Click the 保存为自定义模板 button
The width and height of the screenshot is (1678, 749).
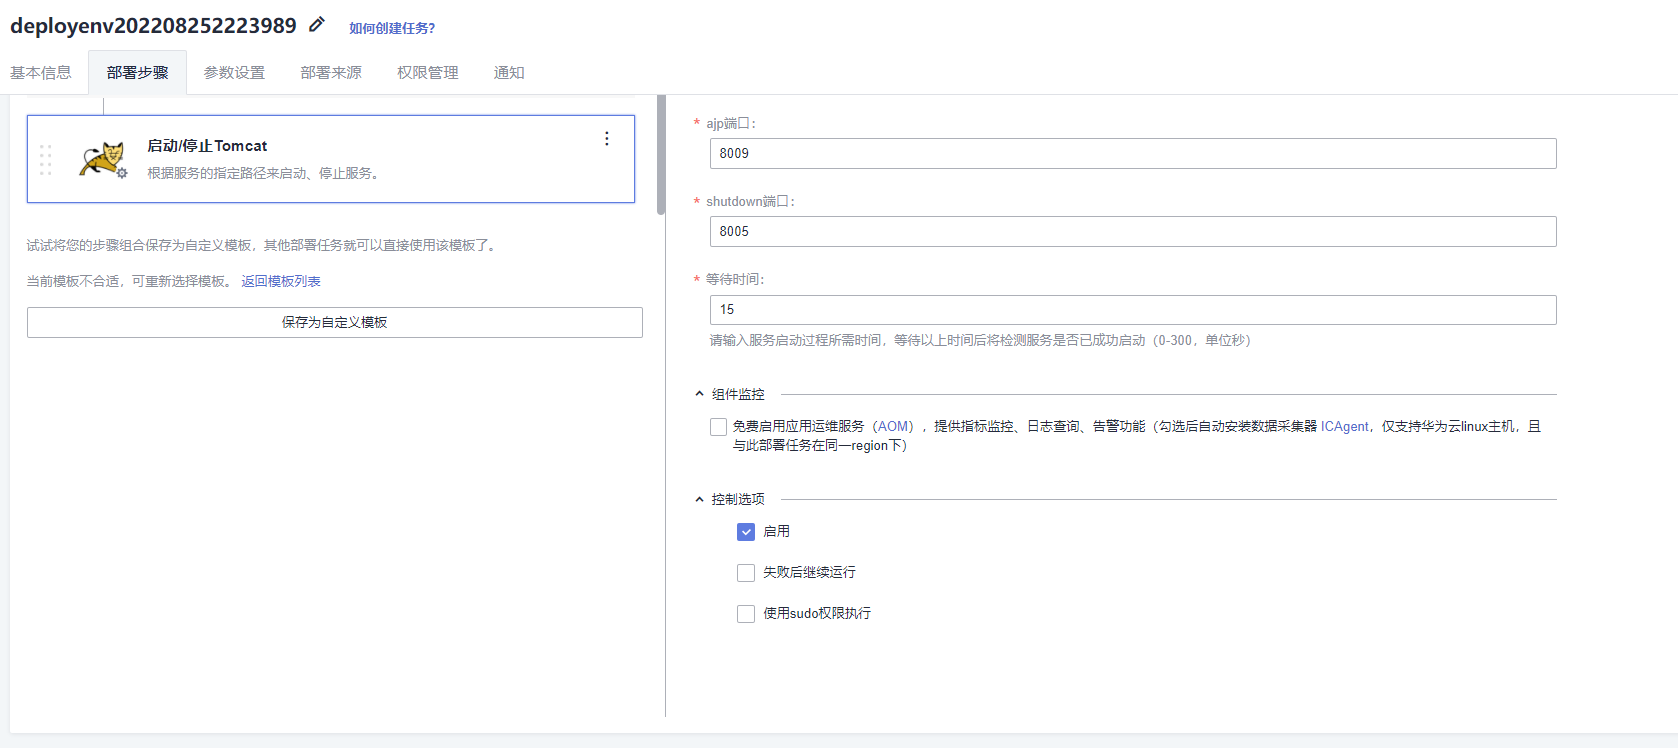[x=334, y=322]
